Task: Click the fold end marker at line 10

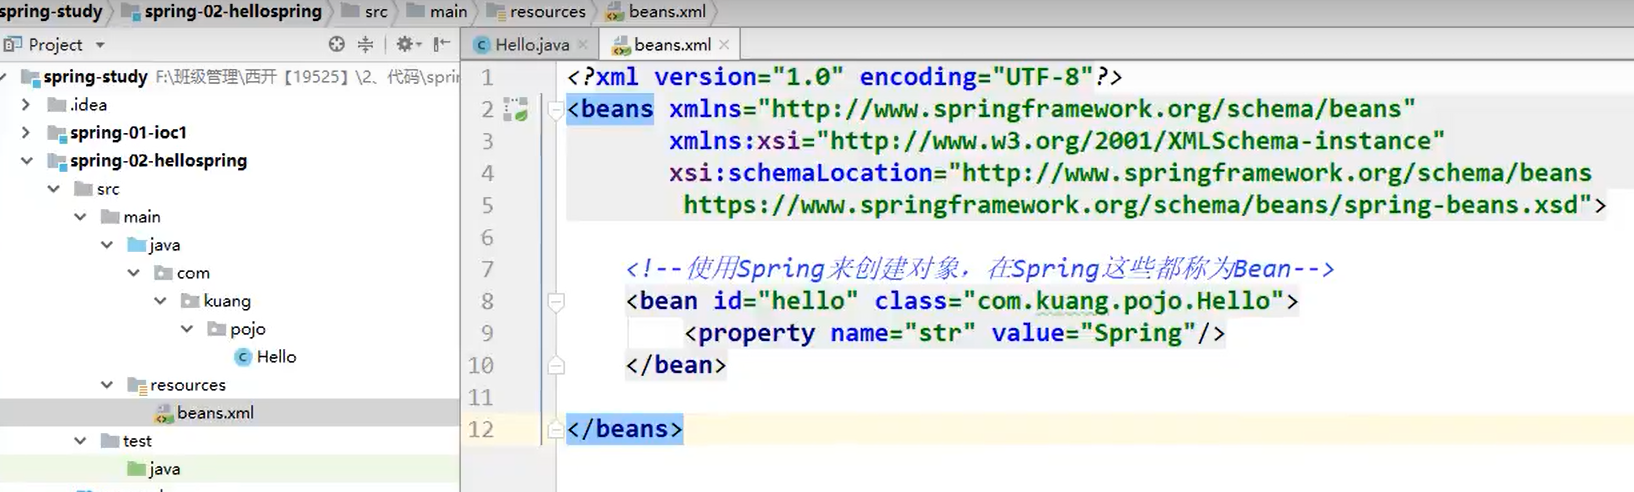Action: point(556,365)
